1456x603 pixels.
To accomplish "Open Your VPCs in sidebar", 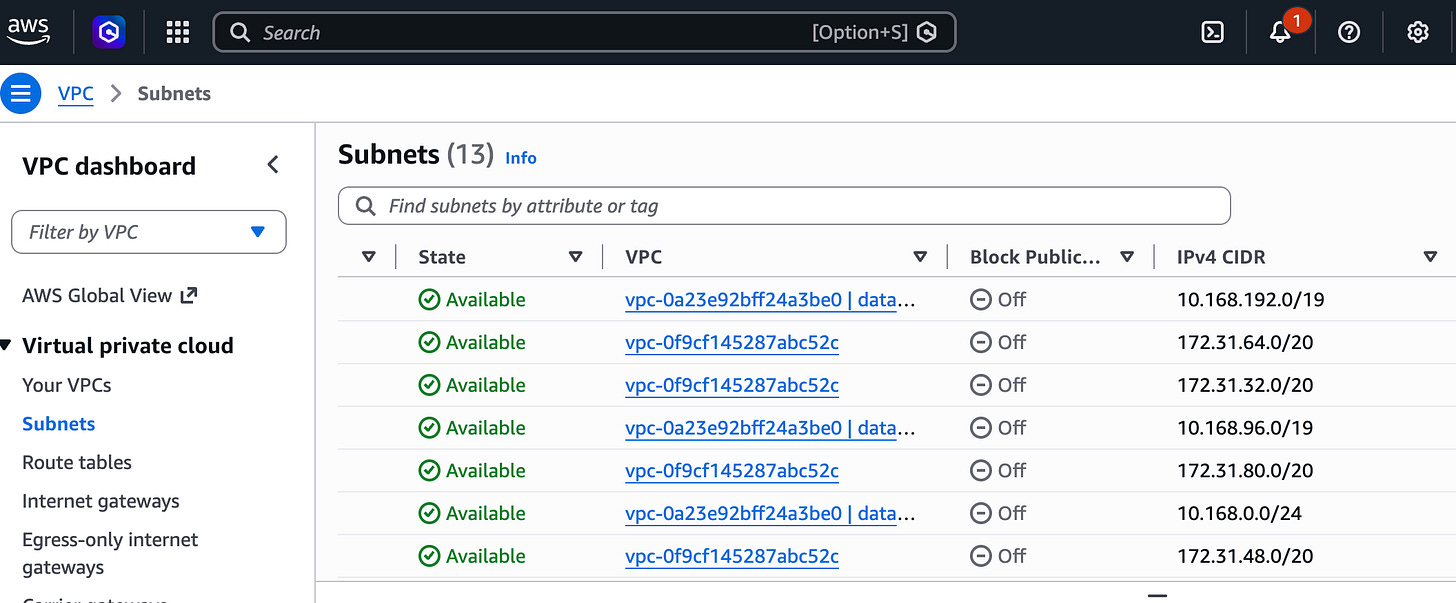I will click(67, 385).
